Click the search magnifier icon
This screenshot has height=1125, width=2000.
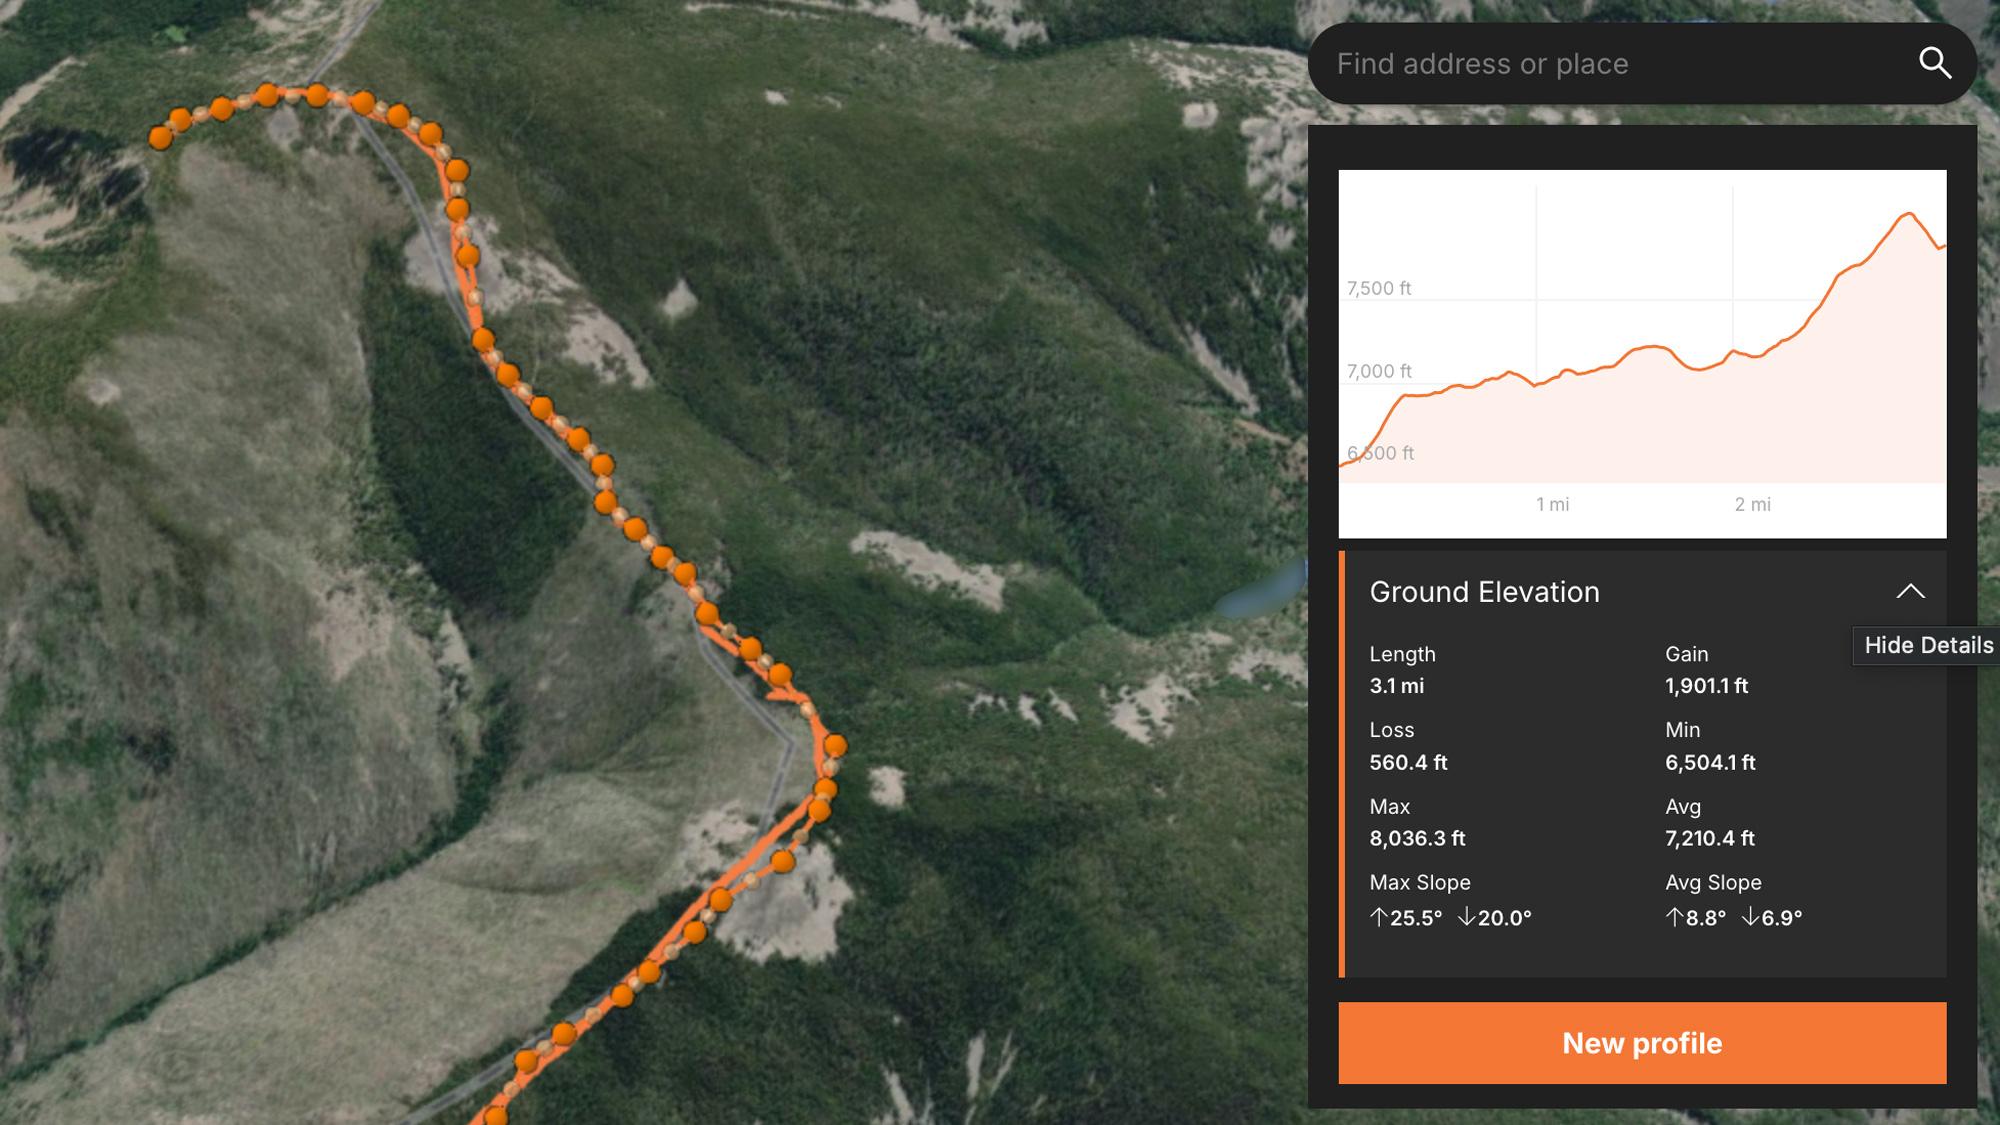point(1937,63)
